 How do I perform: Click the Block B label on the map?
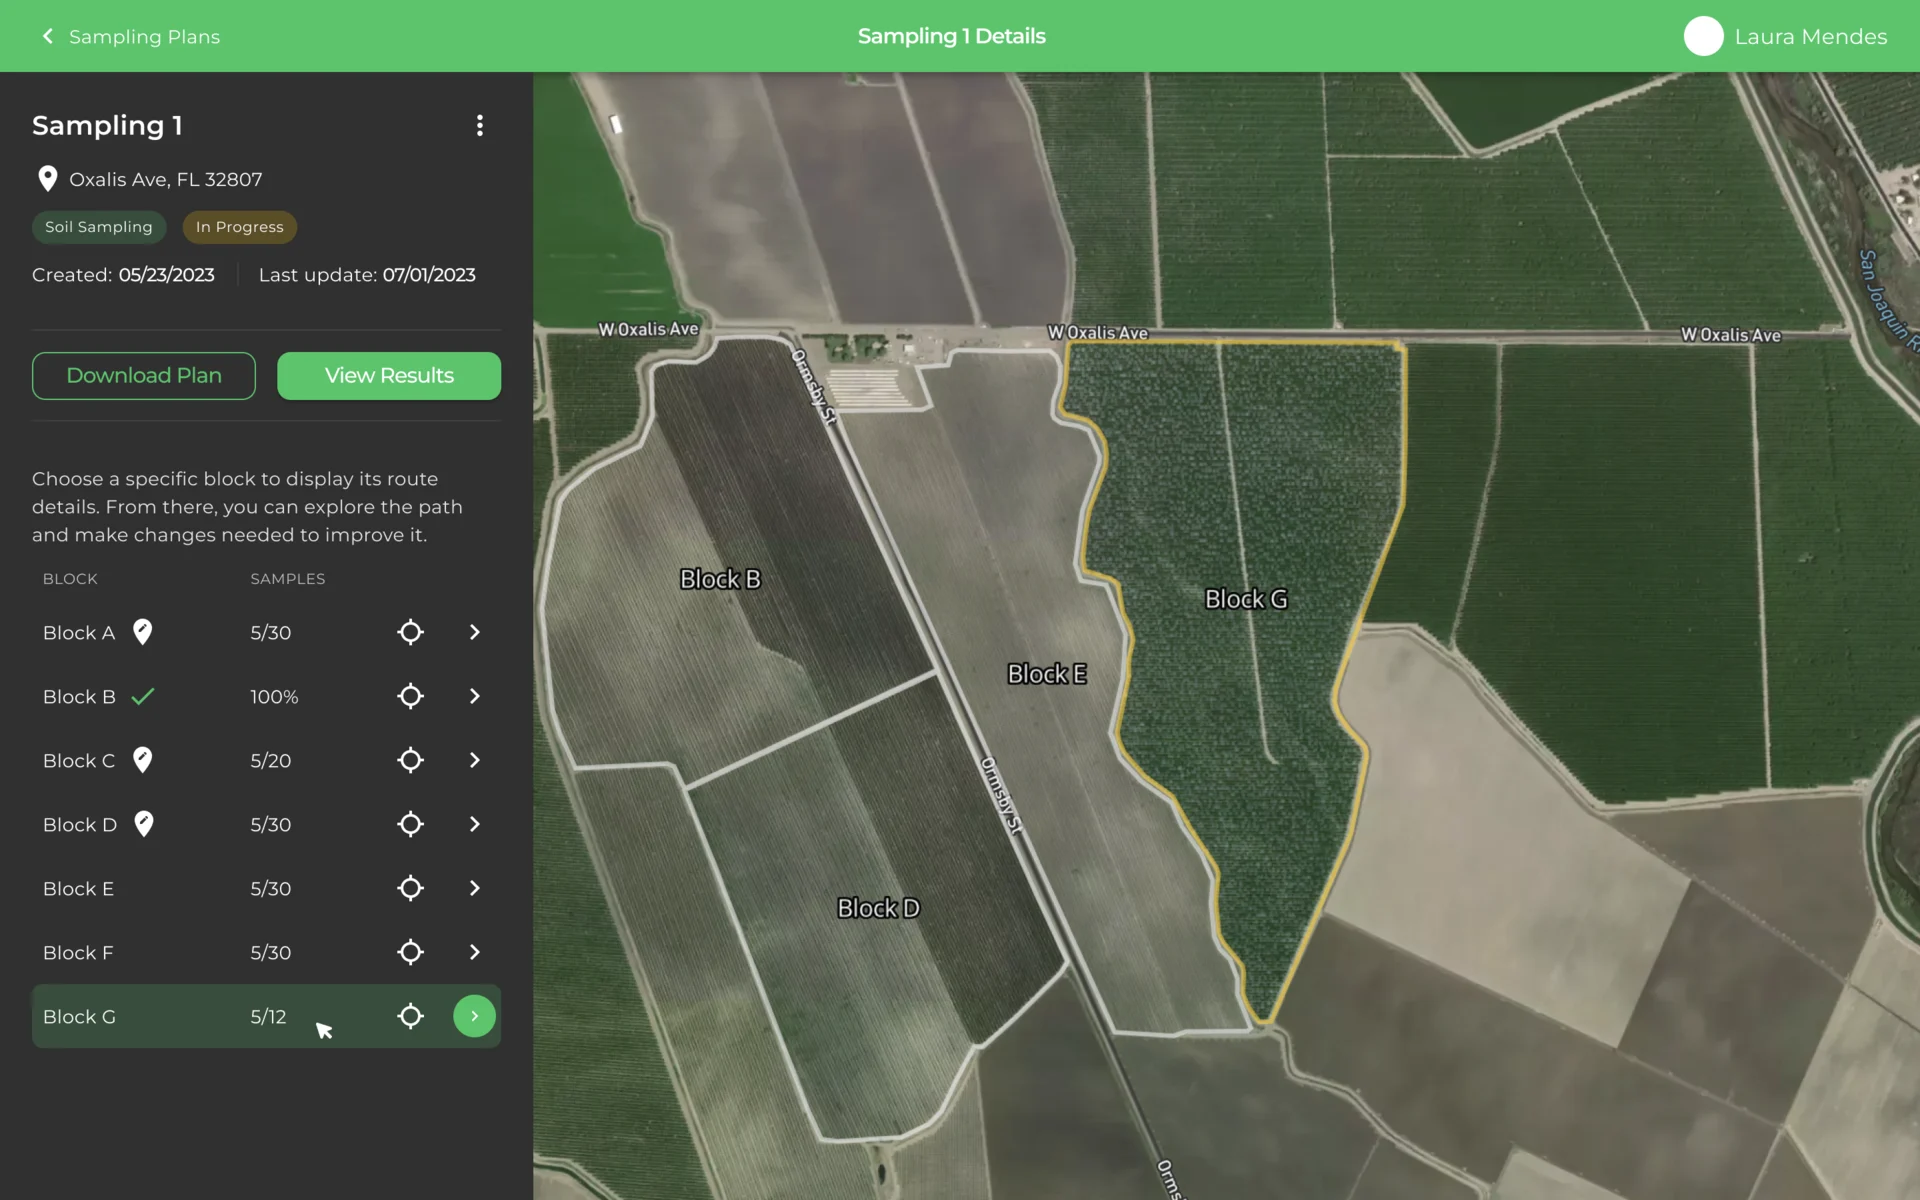tap(720, 579)
